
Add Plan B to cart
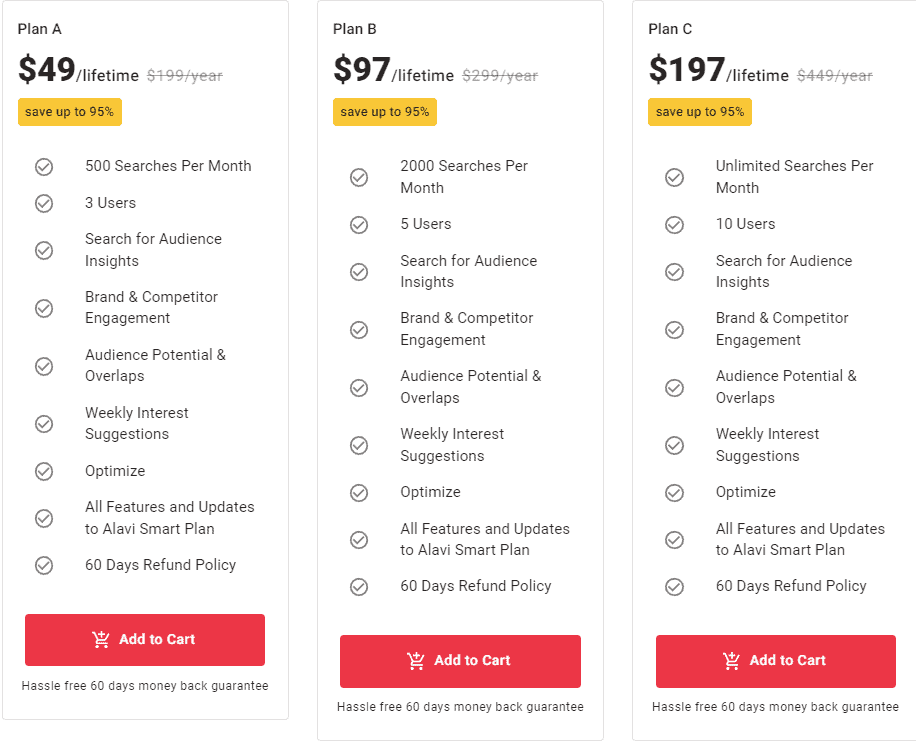[x=460, y=661]
